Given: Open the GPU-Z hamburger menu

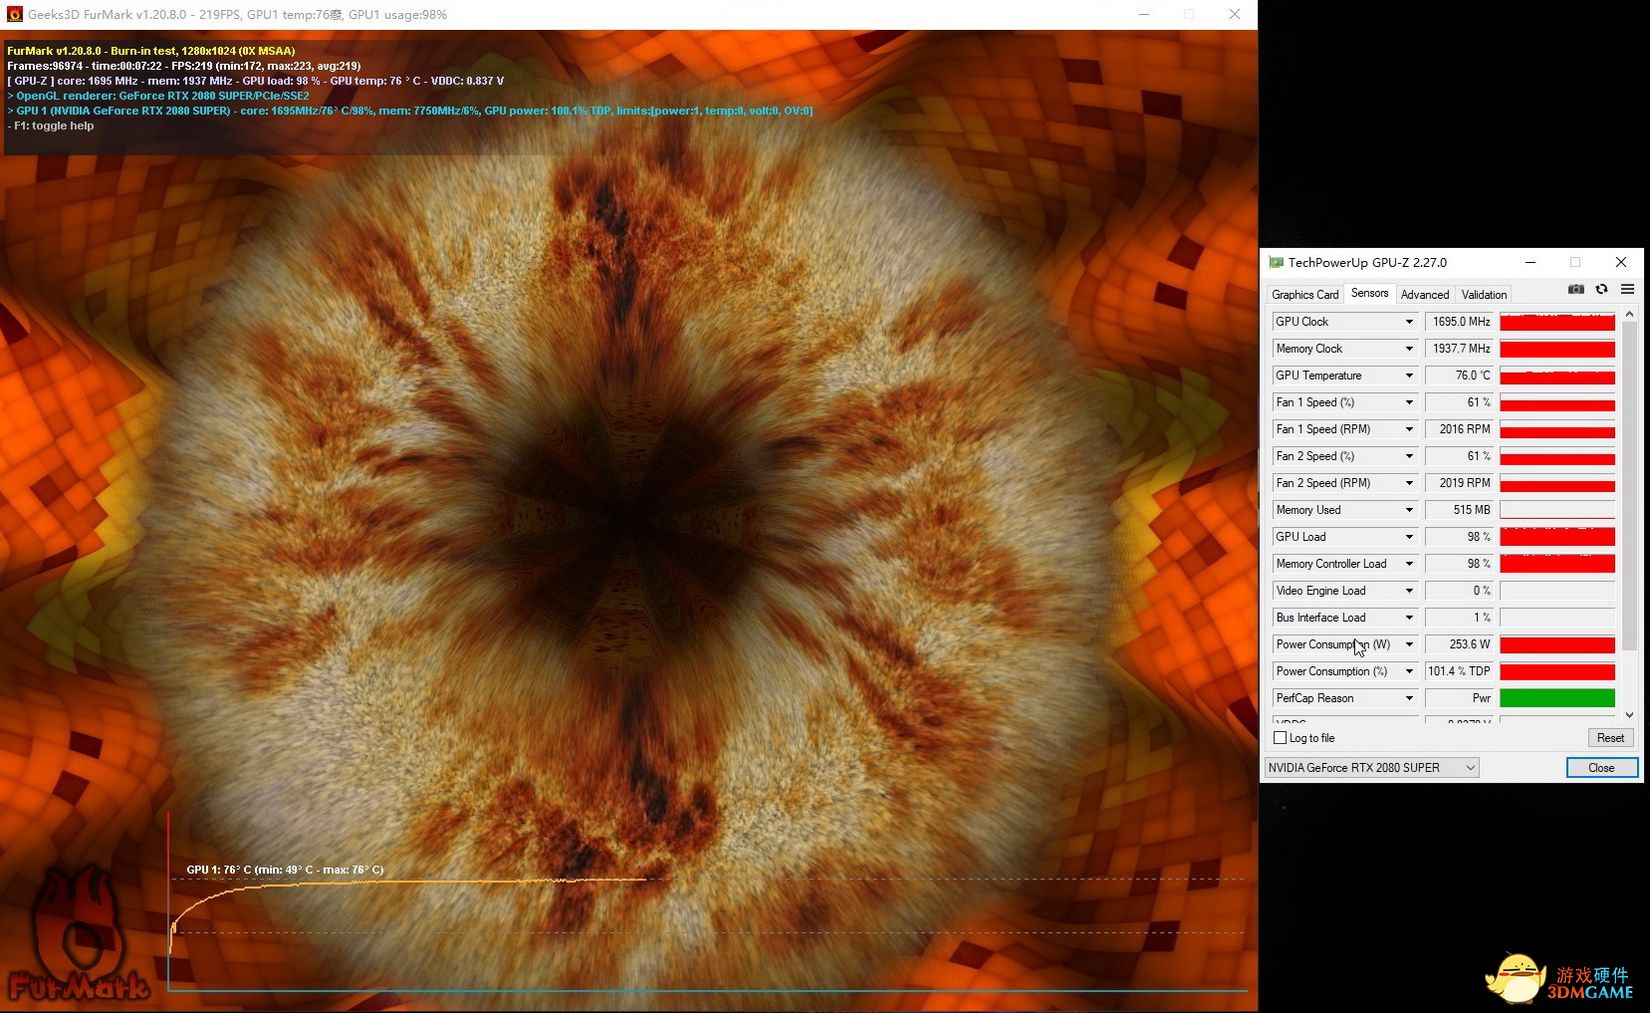Looking at the screenshot, I should tap(1627, 290).
